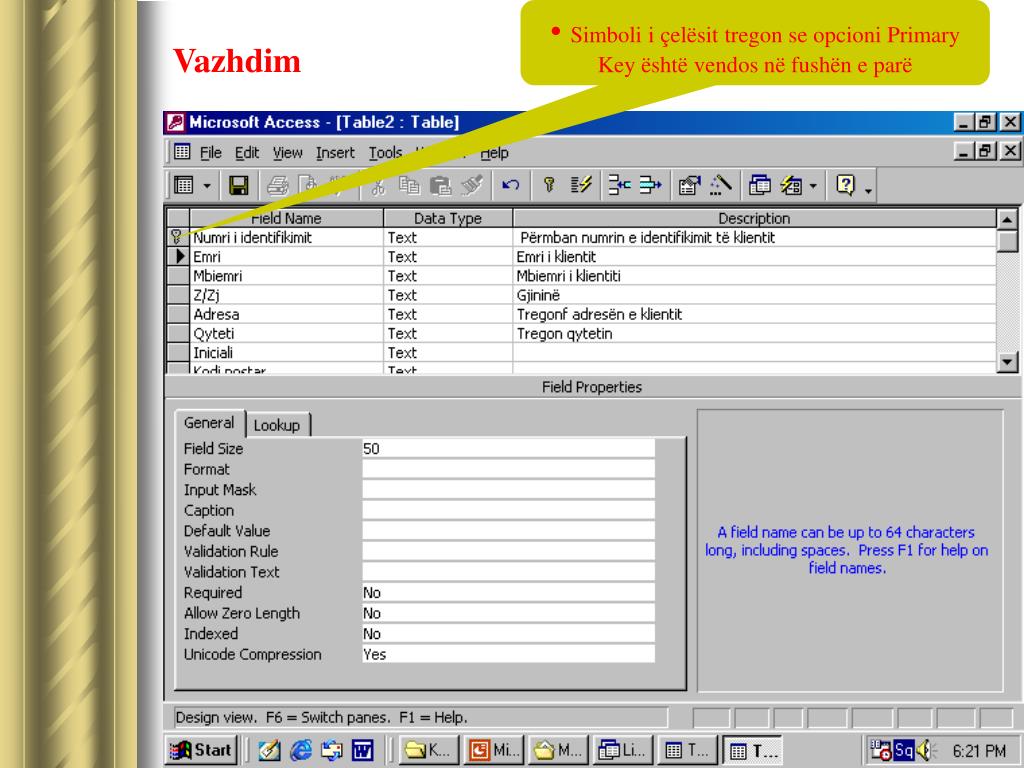Click the Required property value No
The width and height of the screenshot is (1024, 768).
(x=508, y=593)
